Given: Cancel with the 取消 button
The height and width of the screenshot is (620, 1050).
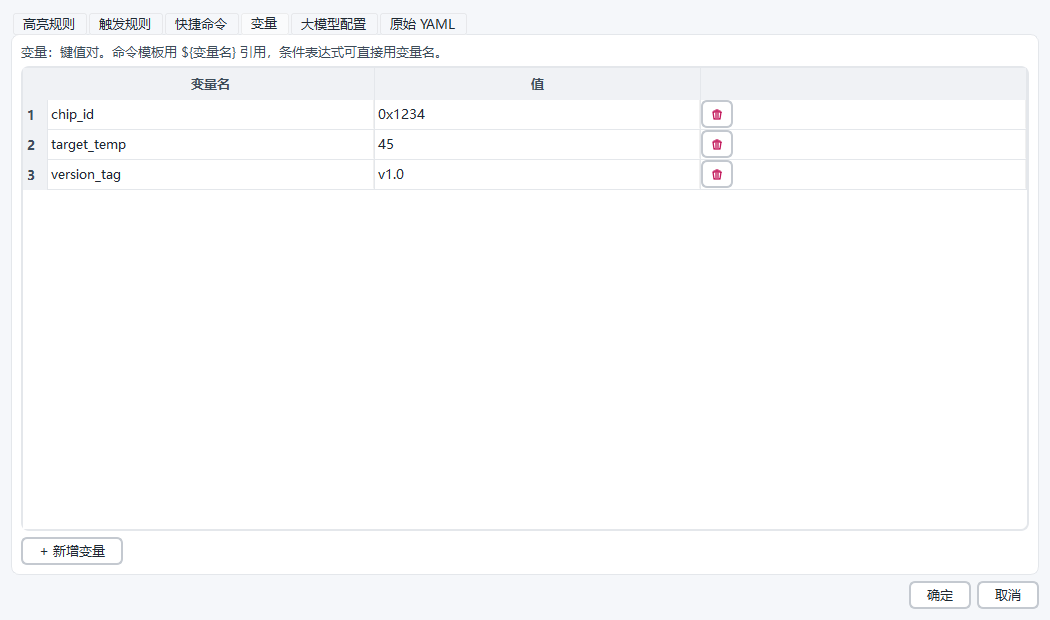Looking at the screenshot, I should pos(1008,595).
